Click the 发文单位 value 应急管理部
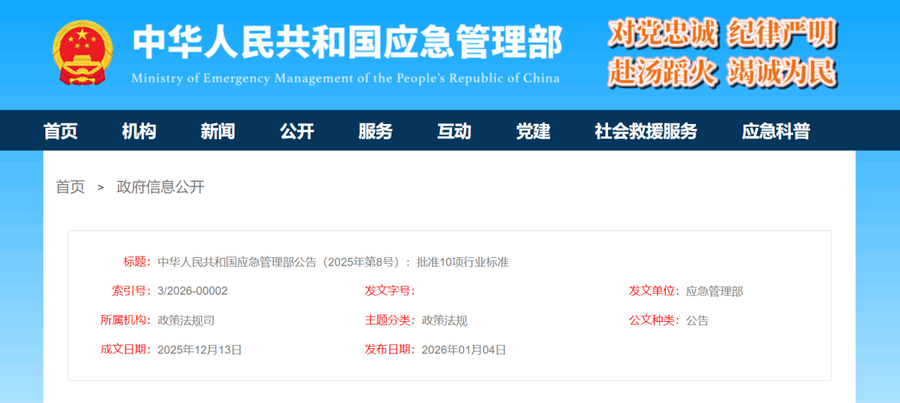This screenshot has width=900, height=403. point(714,291)
